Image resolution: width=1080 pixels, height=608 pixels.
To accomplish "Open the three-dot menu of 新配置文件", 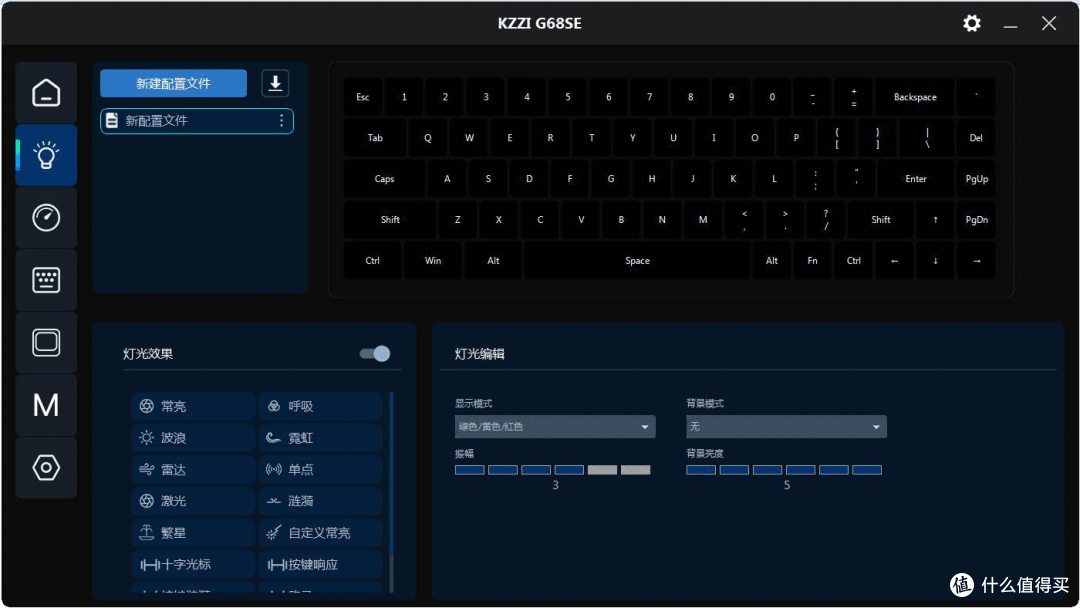I will pyautogui.click(x=281, y=120).
